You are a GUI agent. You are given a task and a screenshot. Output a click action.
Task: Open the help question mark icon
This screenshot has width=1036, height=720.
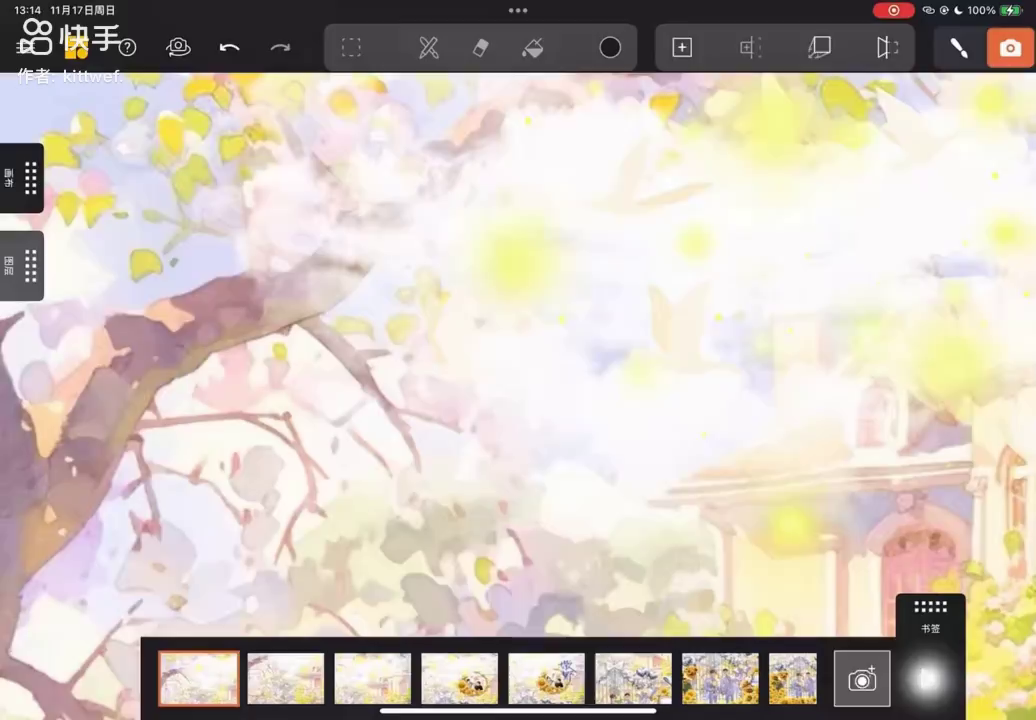click(128, 48)
